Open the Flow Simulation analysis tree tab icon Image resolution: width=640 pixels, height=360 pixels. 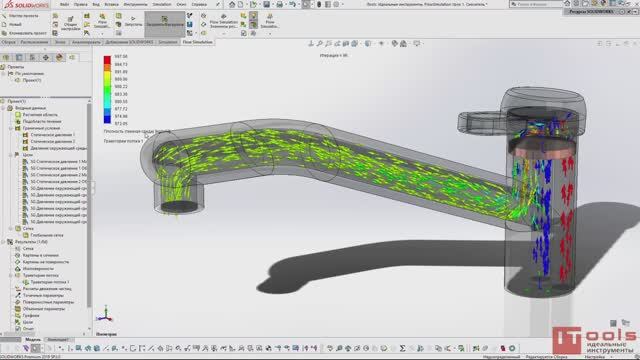(73, 58)
